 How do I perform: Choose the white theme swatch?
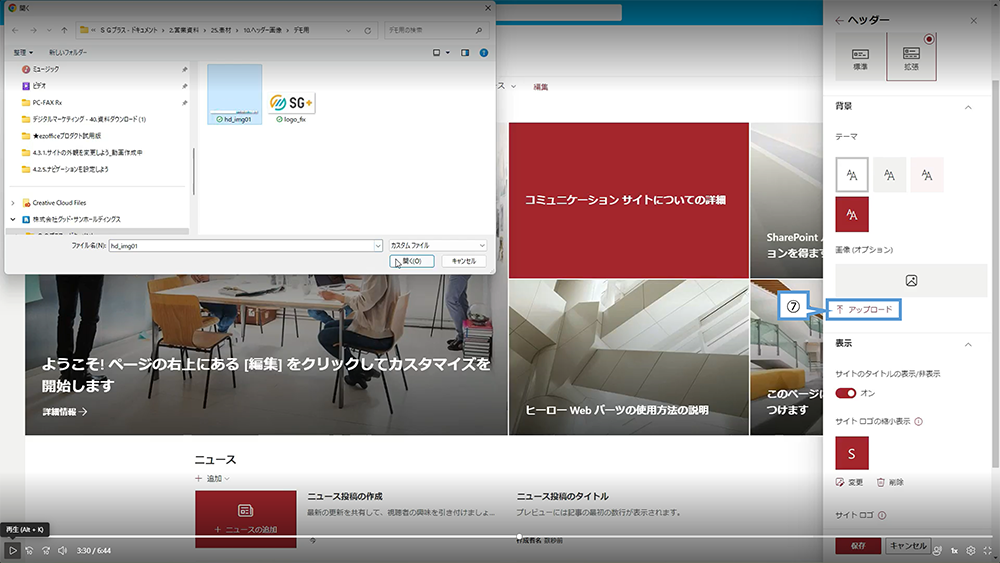(x=852, y=175)
